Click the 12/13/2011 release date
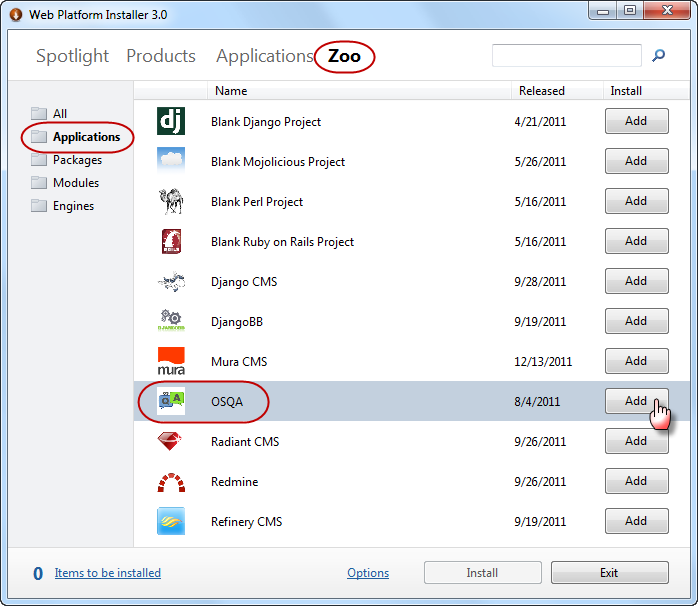Image resolution: width=698 pixels, height=606 pixels. point(543,362)
